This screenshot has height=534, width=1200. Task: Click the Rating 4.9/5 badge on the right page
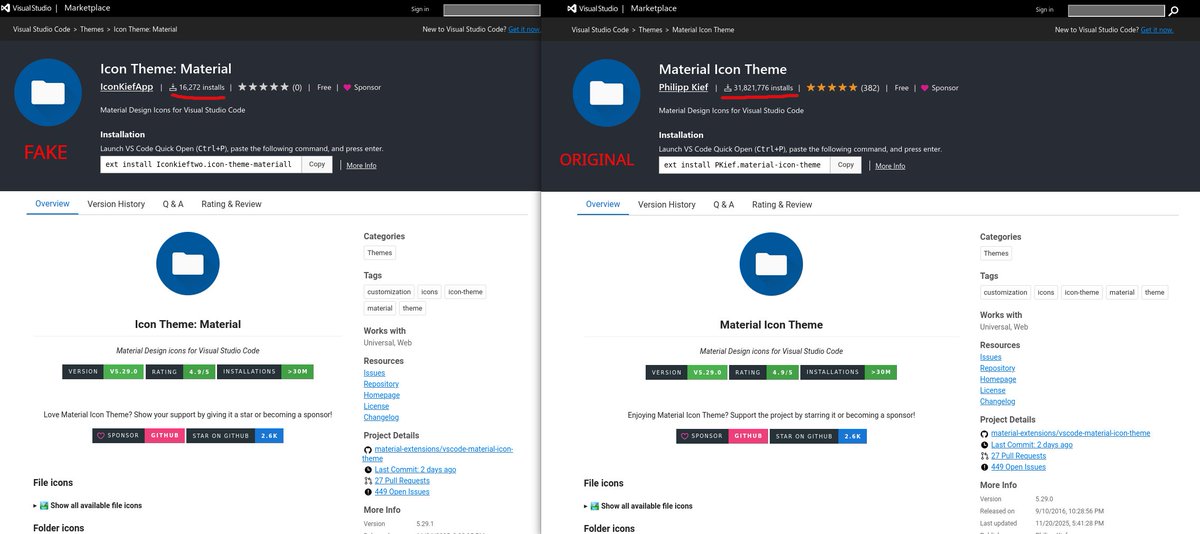tap(763, 372)
